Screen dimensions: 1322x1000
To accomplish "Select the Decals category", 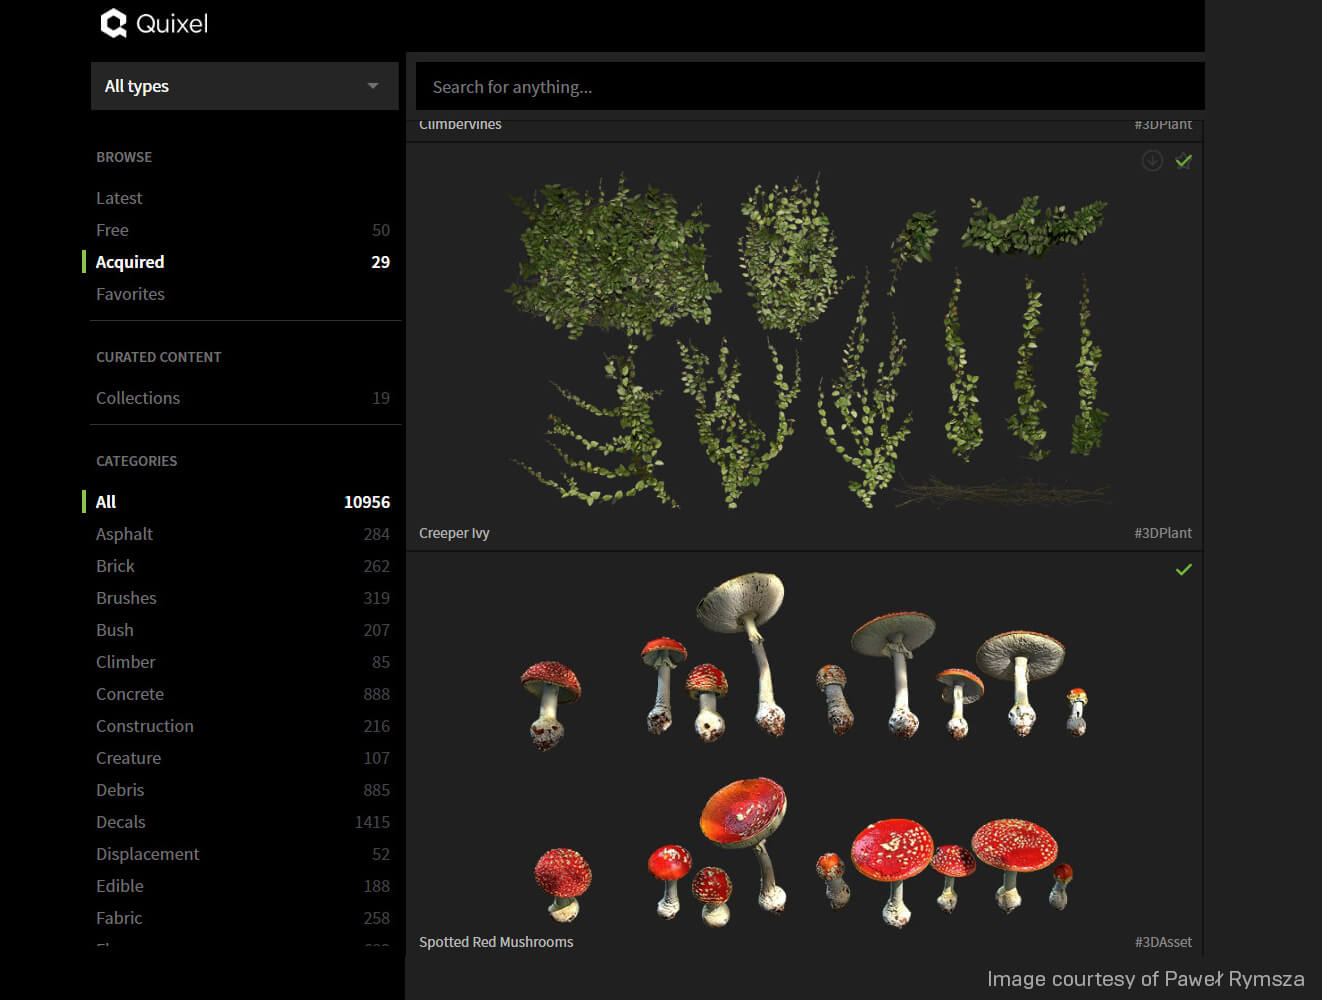I will click(121, 822).
